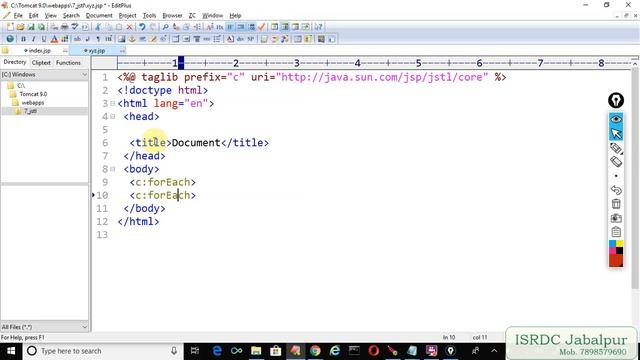Viewport: 640px width, 360px height.
Task: Click the Font color A icon
Action: pyautogui.click(x=54, y=39)
